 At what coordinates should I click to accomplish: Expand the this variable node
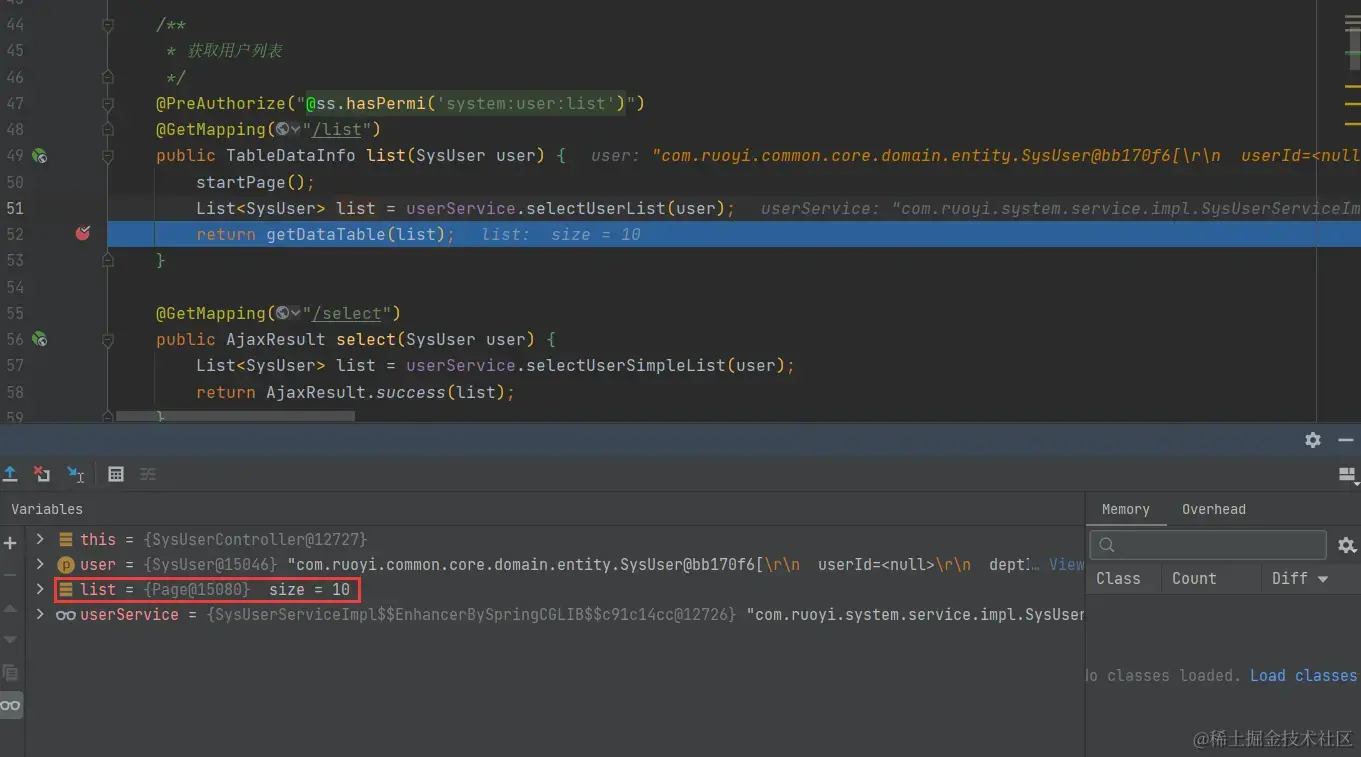coord(39,539)
